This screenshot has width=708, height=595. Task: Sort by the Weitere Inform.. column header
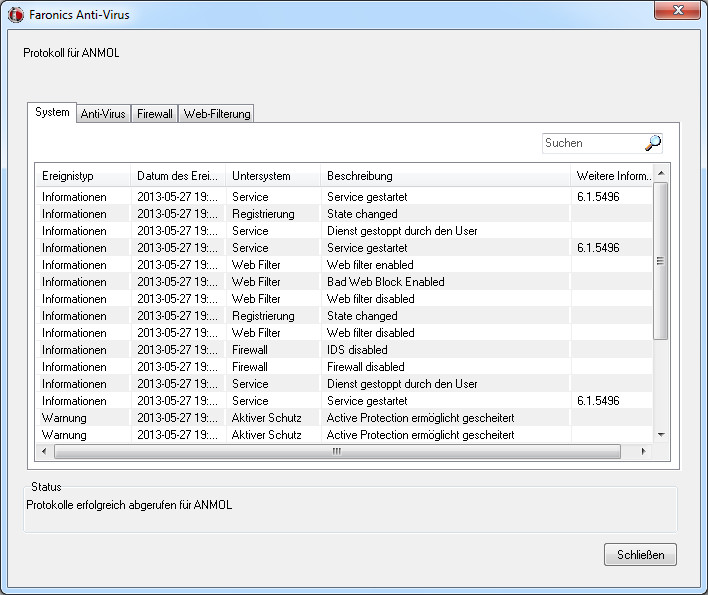(x=612, y=176)
